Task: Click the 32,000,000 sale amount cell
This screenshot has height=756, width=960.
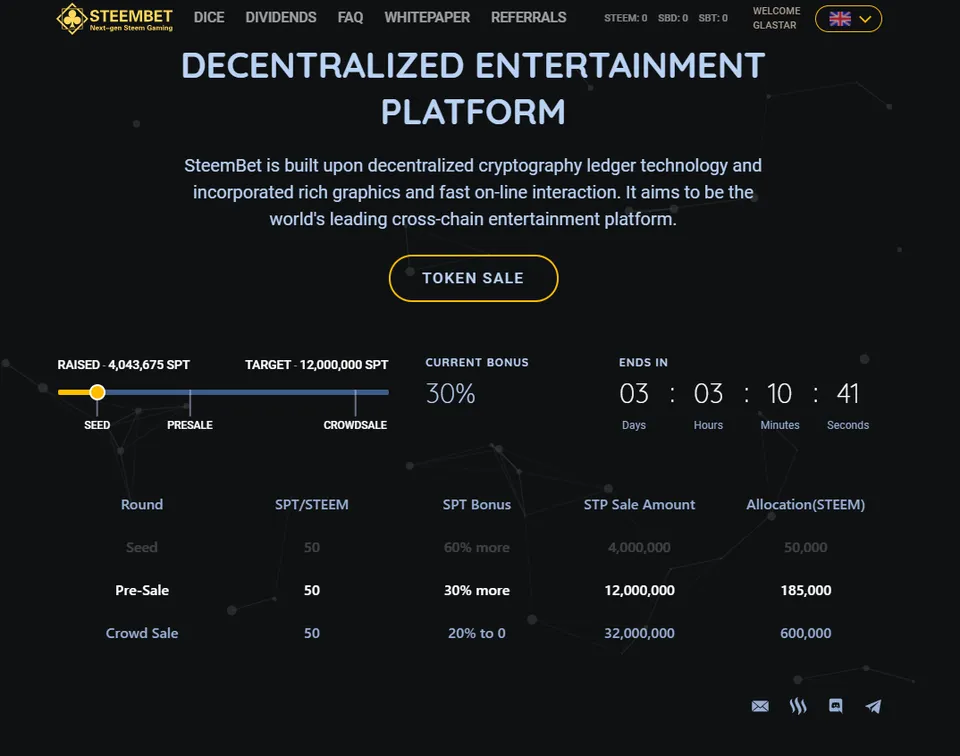Action: tap(639, 633)
